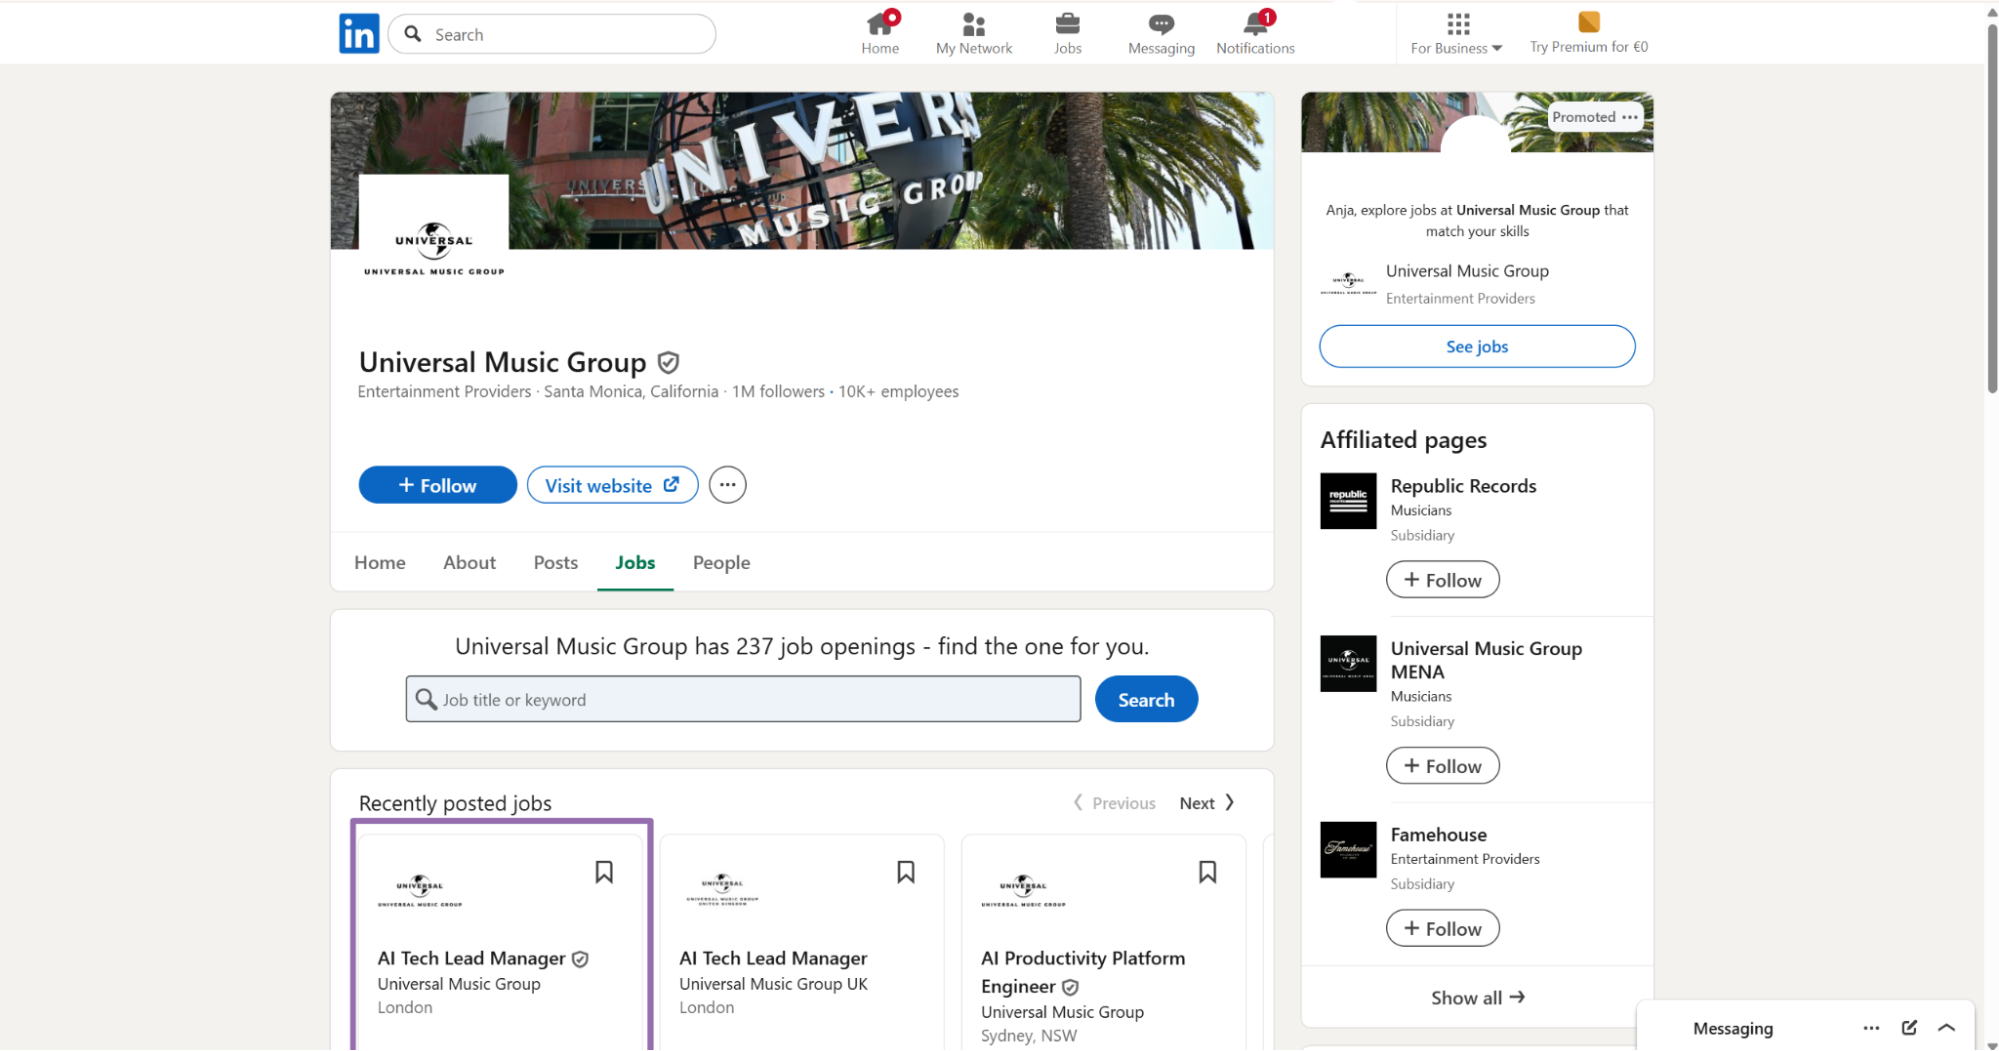Show all affiliated pages
Viewport: 1999px width, 1051px height.
(1477, 997)
